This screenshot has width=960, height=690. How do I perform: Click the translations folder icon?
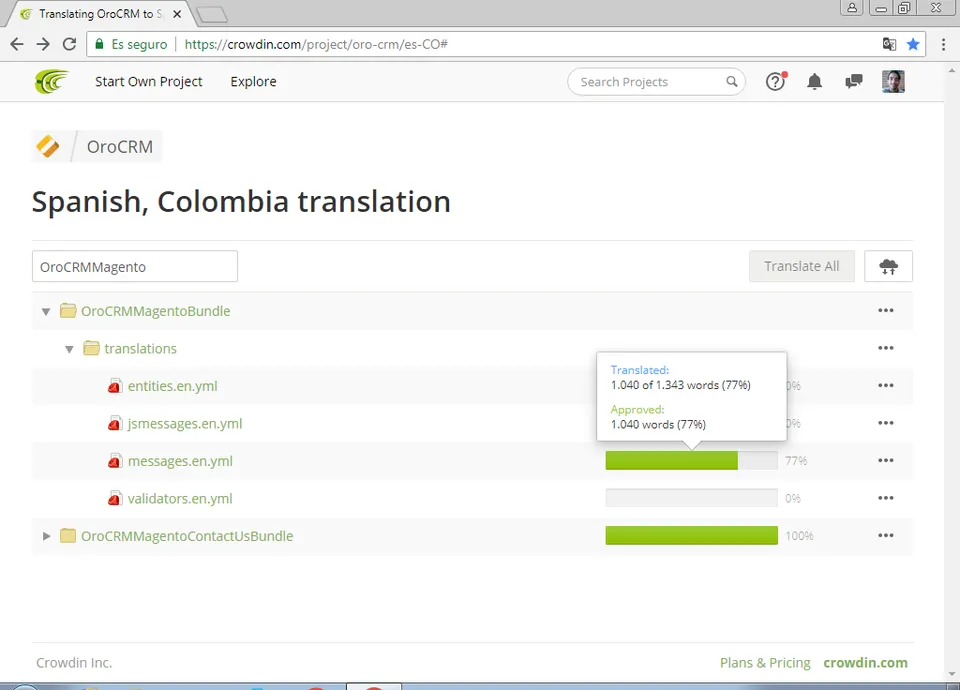(x=91, y=348)
